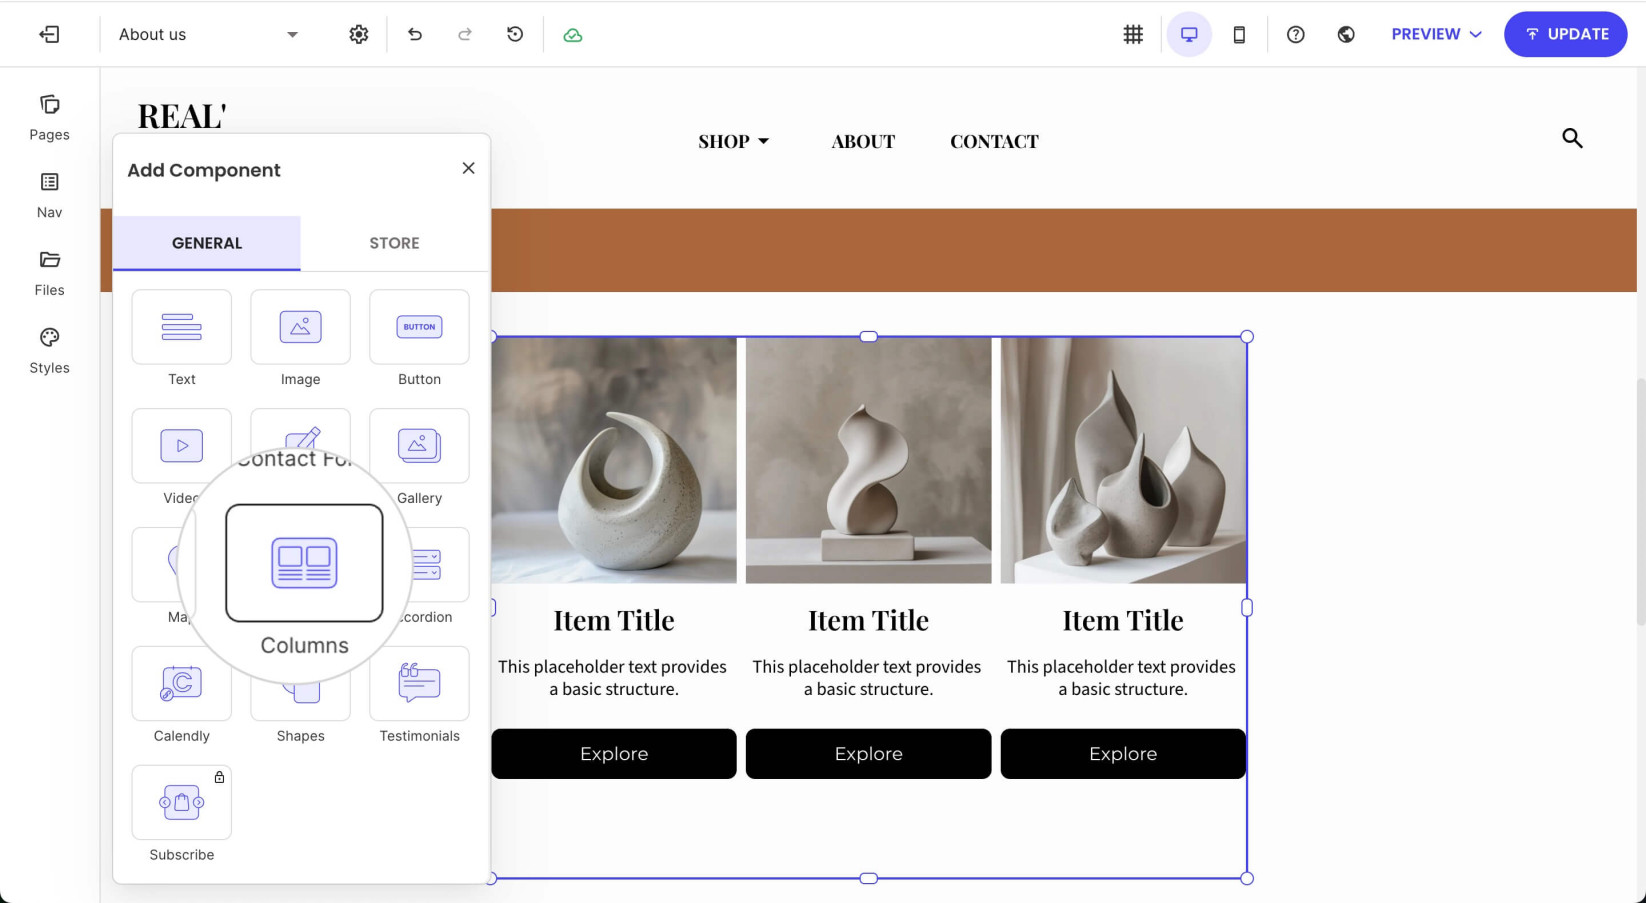
Task: Select the first Item Title heading
Action: point(614,621)
